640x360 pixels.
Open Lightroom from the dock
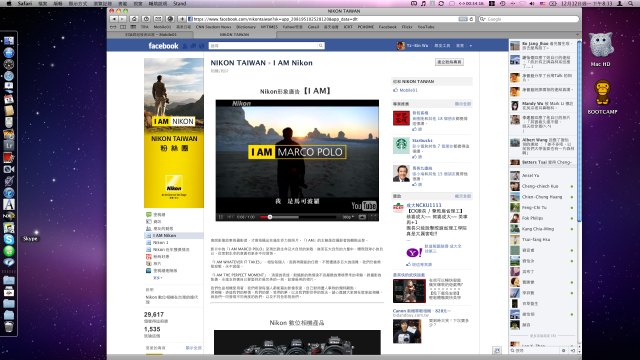point(9,145)
